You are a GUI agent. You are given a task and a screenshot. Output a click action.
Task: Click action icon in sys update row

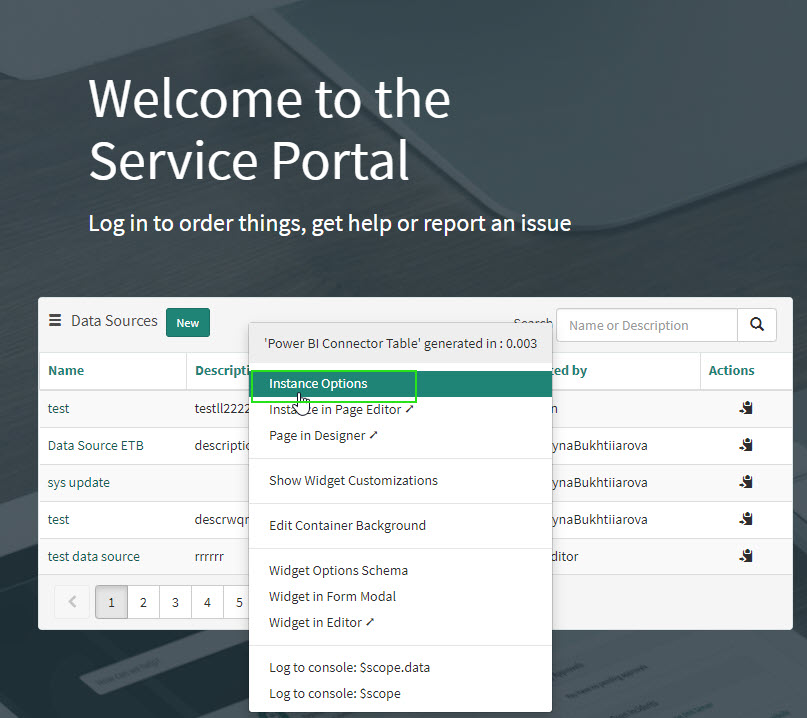coord(745,482)
